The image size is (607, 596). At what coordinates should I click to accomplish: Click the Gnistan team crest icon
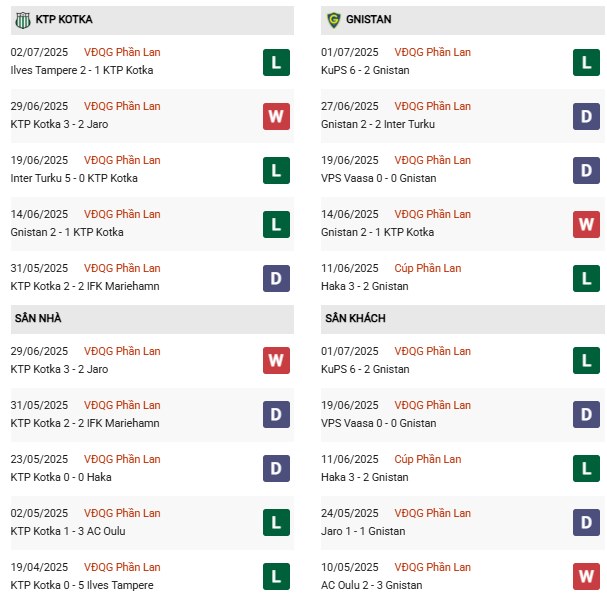click(333, 20)
